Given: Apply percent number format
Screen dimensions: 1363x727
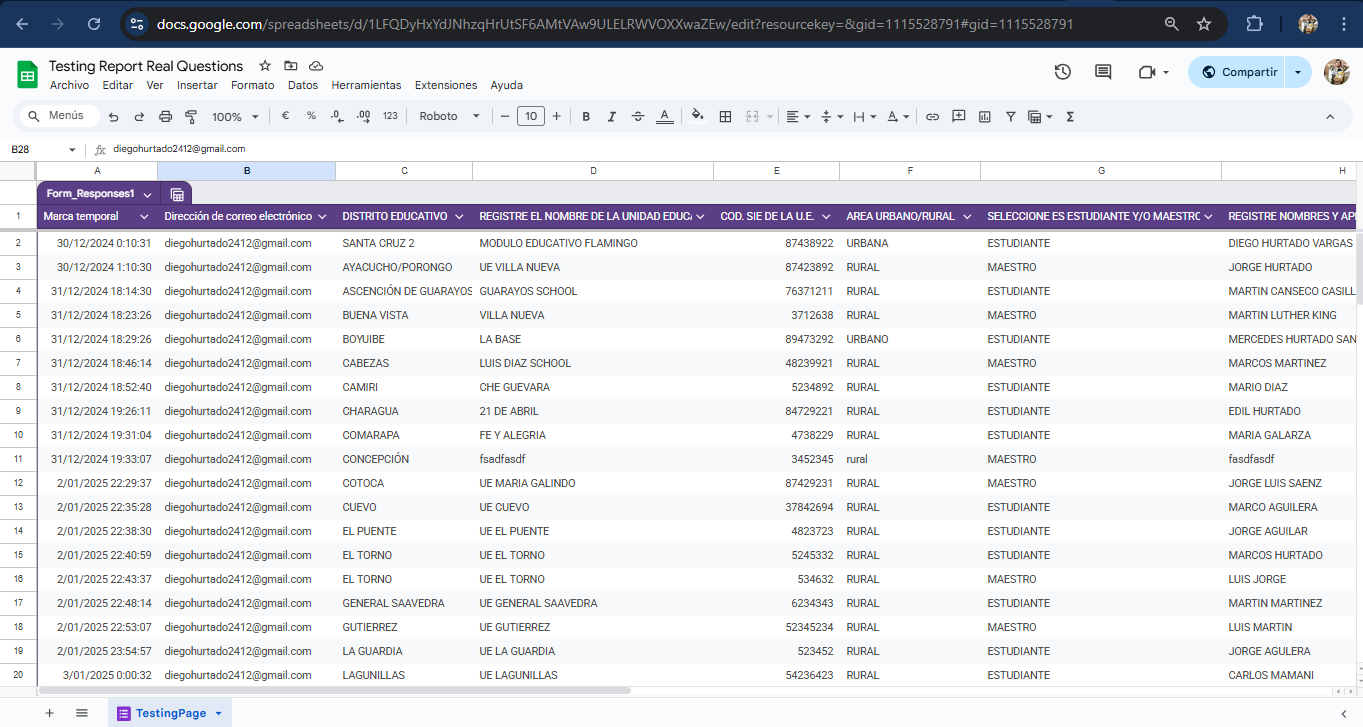Looking at the screenshot, I should pyautogui.click(x=311, y=116).
